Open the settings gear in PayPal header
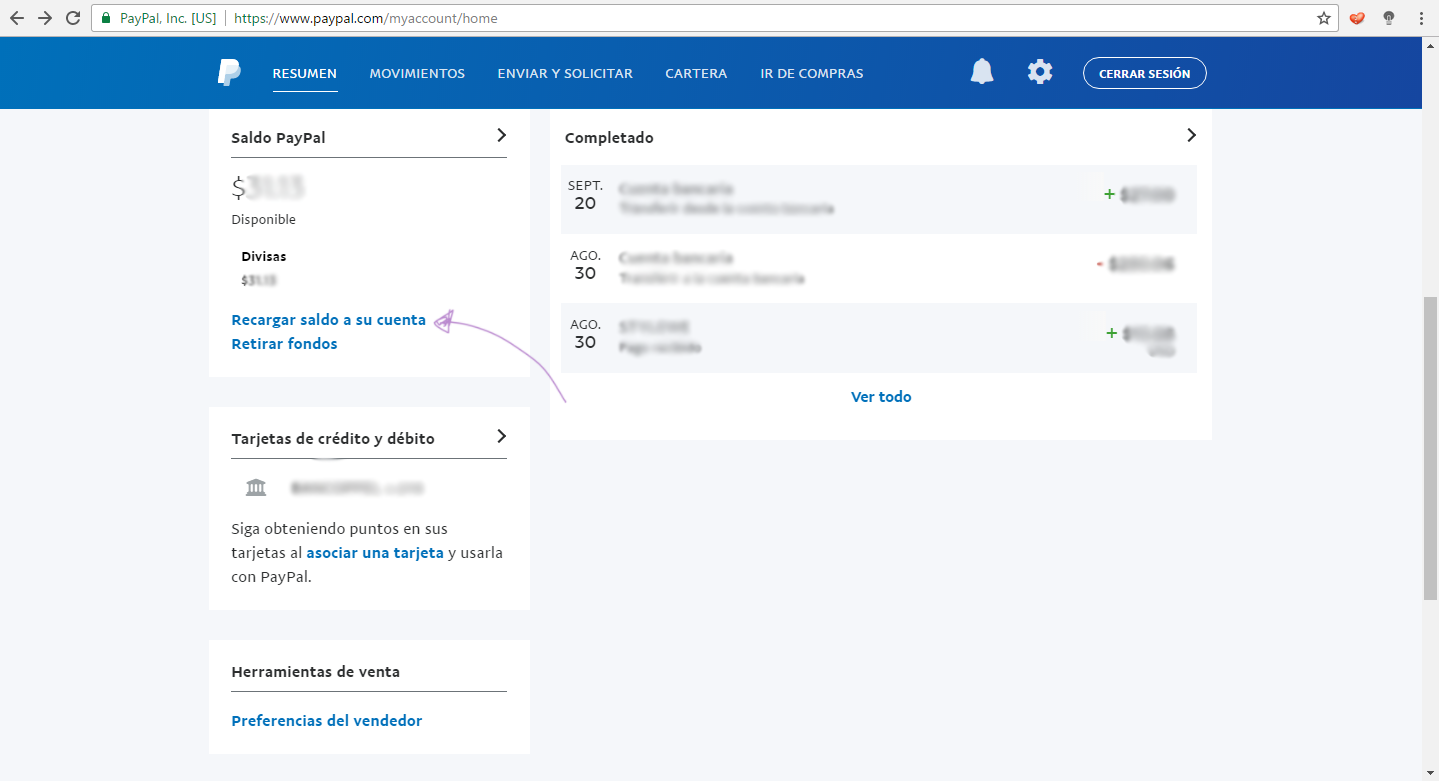This screenshot has height=781, width=1439. (x=1040, y=72)
